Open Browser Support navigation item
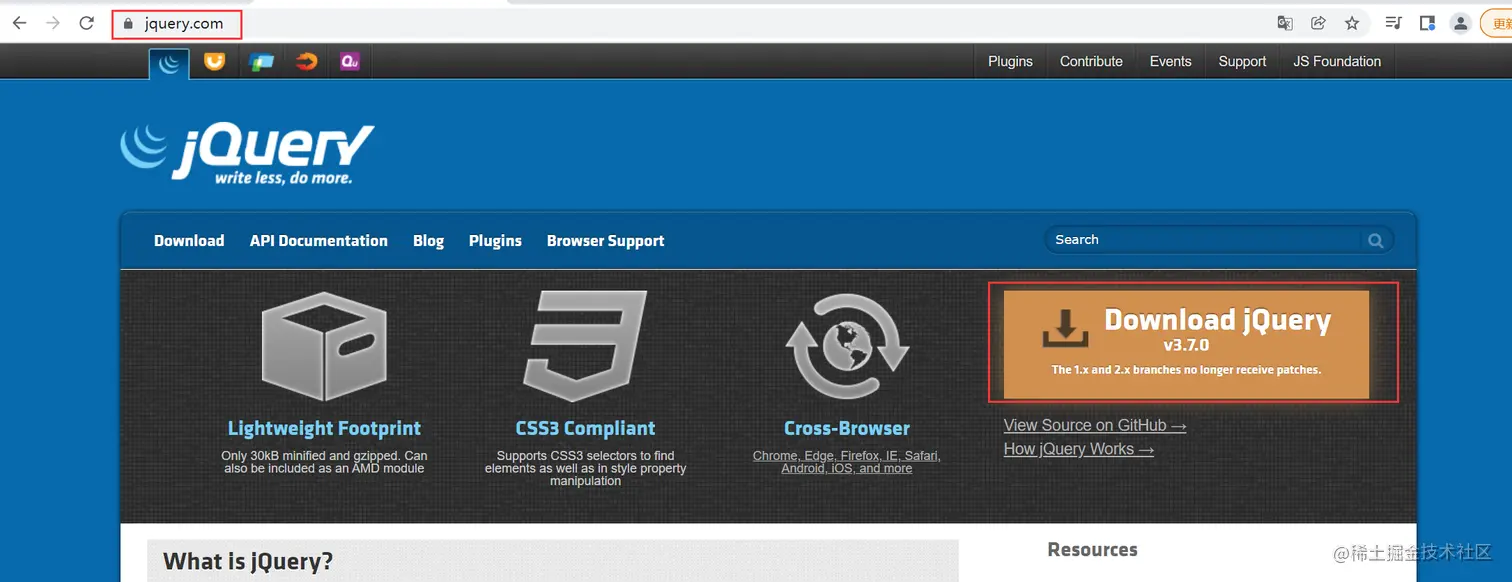Screen dimensions: 1512x582 click(605, 241)
